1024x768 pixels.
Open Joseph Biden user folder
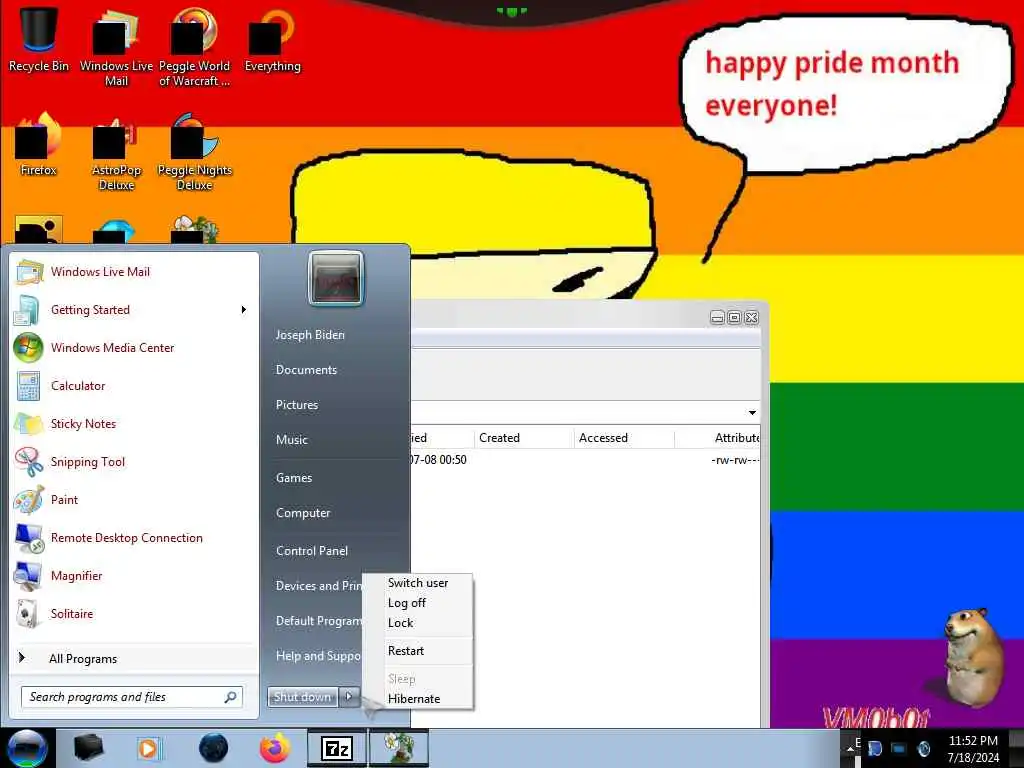[x=334, y=334]
